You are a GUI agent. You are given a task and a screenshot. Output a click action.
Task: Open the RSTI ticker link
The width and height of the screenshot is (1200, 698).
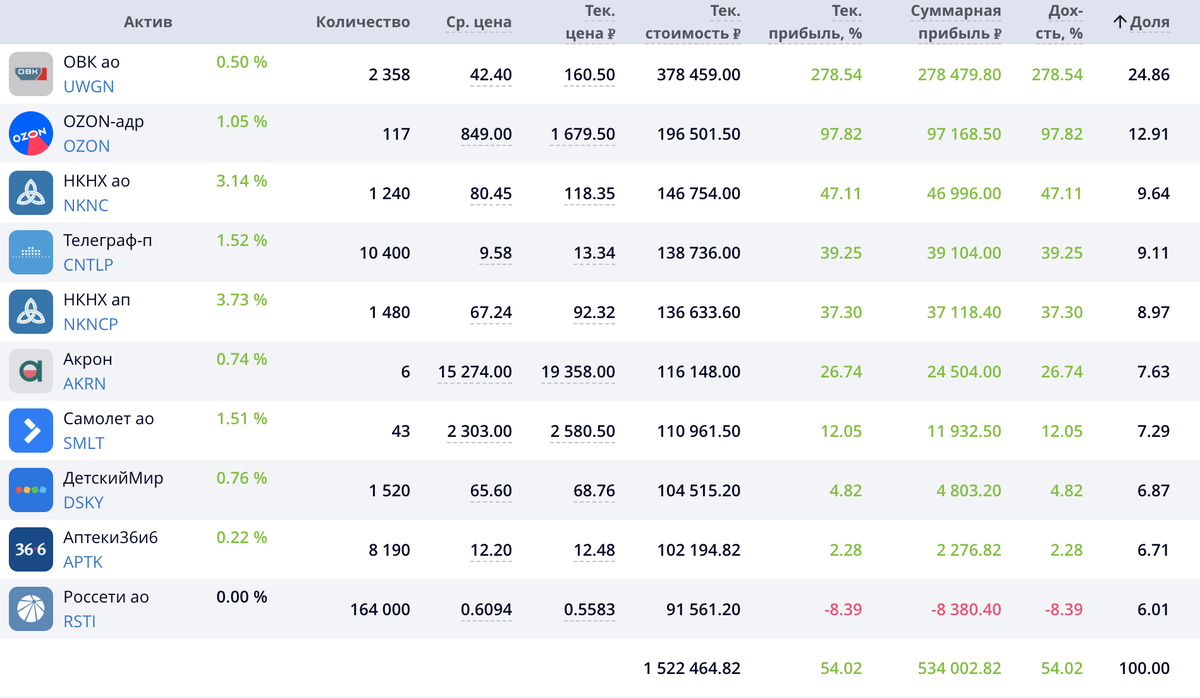coord(80,622)
